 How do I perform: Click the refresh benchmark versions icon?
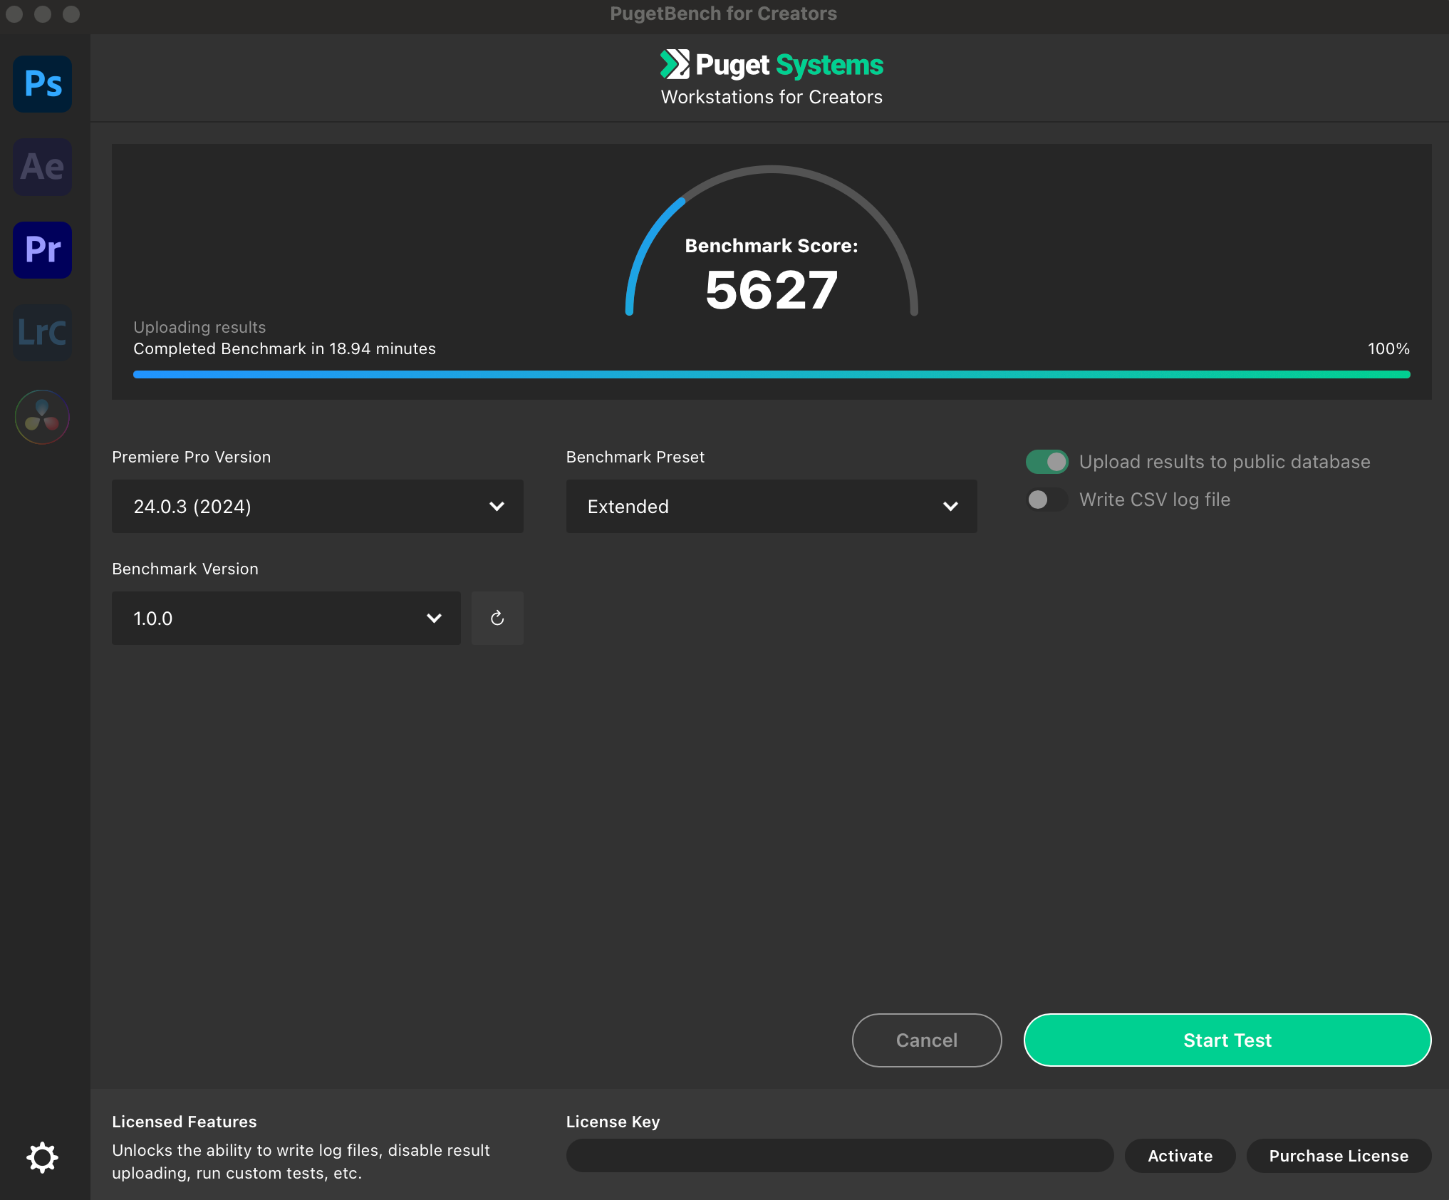point(497,618)
